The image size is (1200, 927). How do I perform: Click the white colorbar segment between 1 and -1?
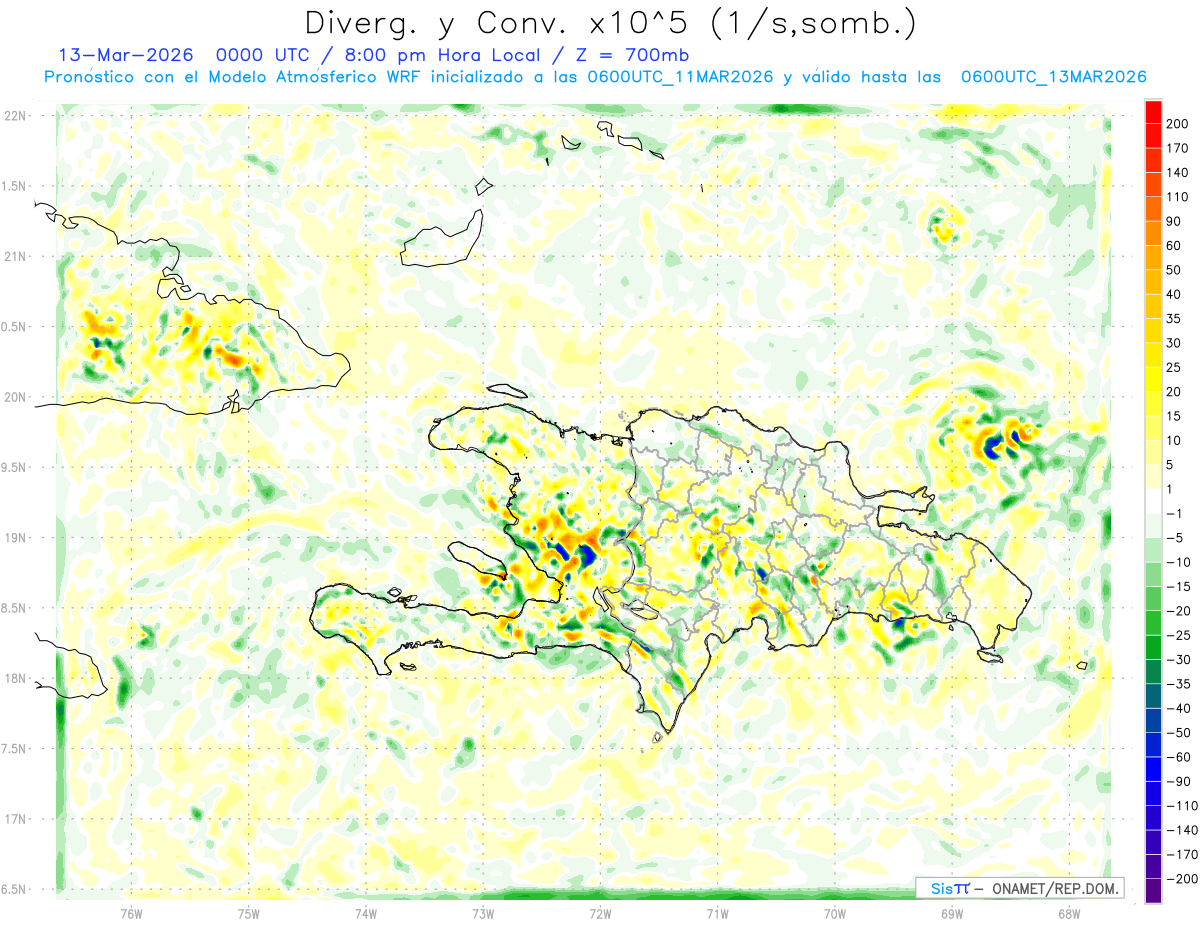(x=1153, y=501)
